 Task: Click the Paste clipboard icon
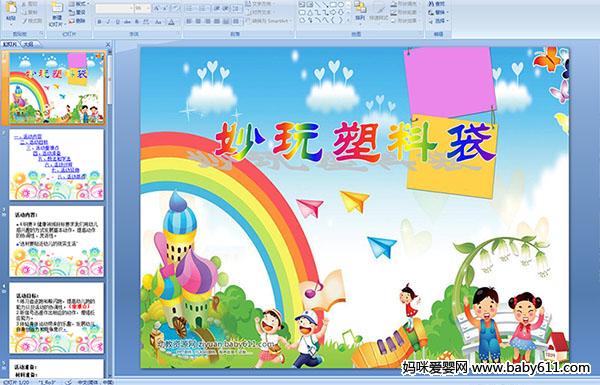click(x=11, y=8)
